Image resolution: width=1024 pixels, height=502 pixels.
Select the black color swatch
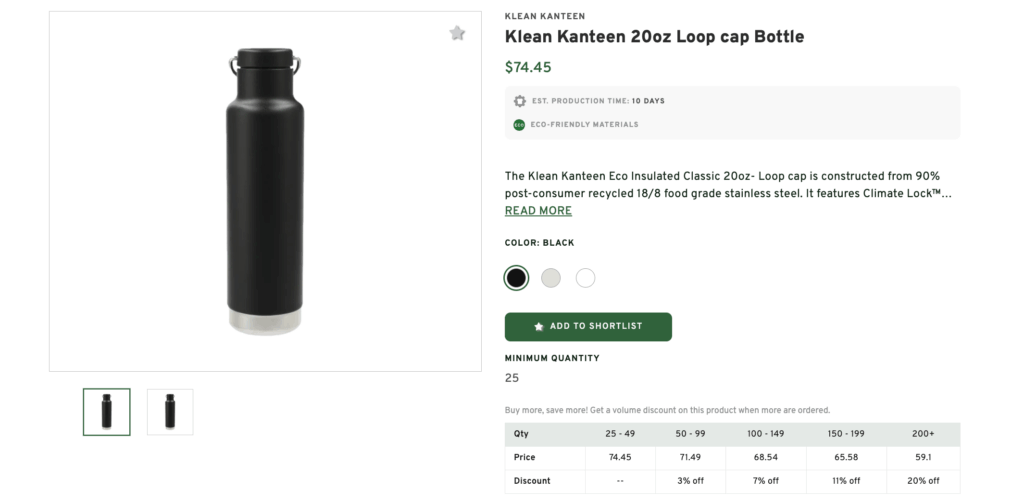click(516, 278)
